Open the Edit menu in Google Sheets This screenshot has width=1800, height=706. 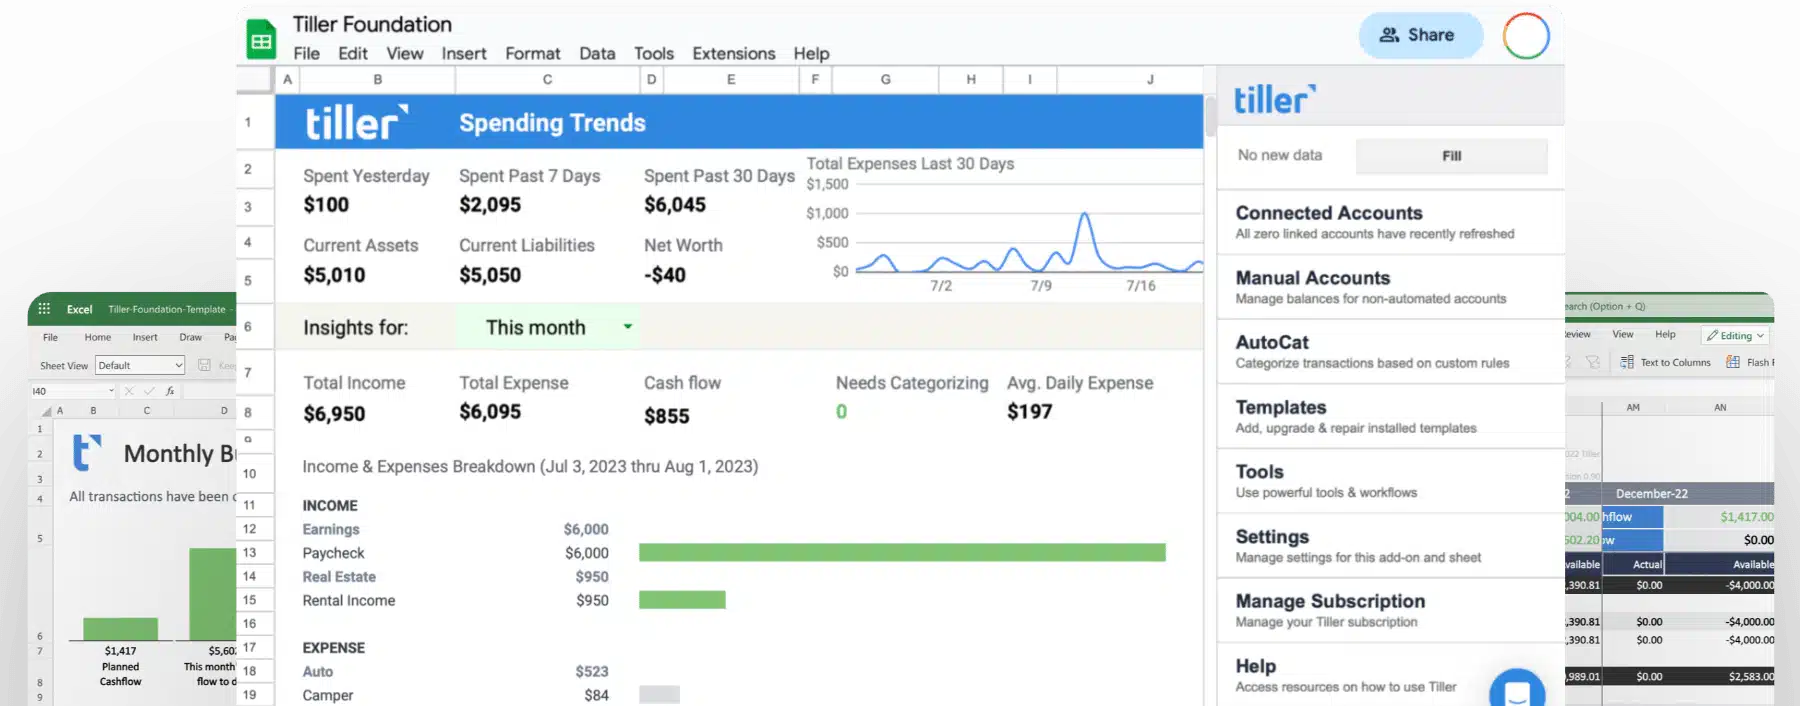click(353, 53)
